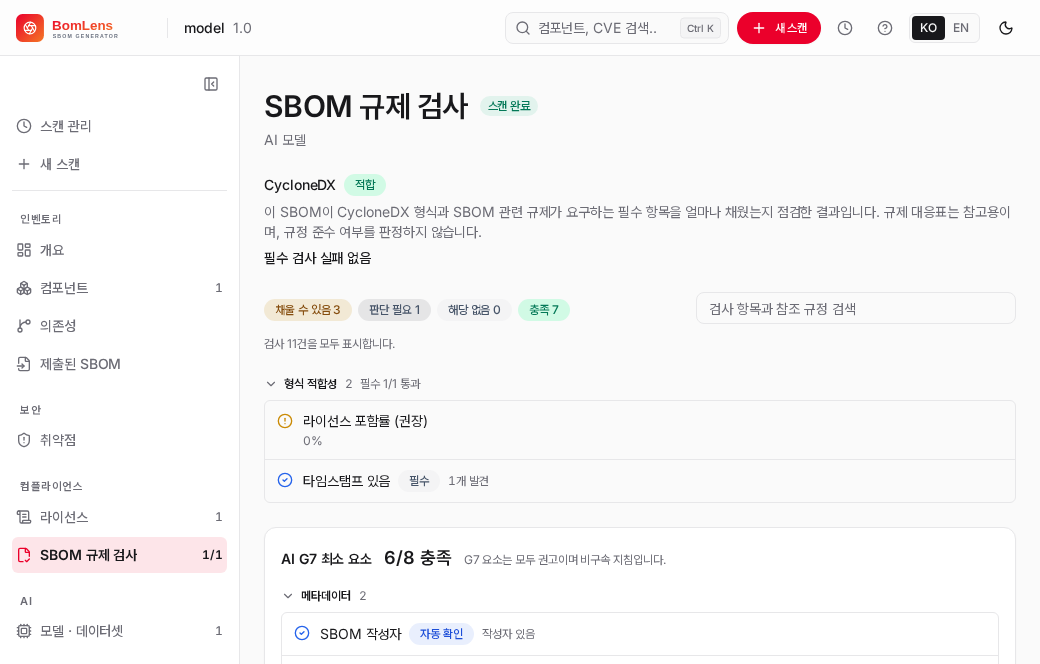This screenshot has width=1040, height=664.
Task: Click the 필수 1/1 통과 text
Action: [390, 383]
